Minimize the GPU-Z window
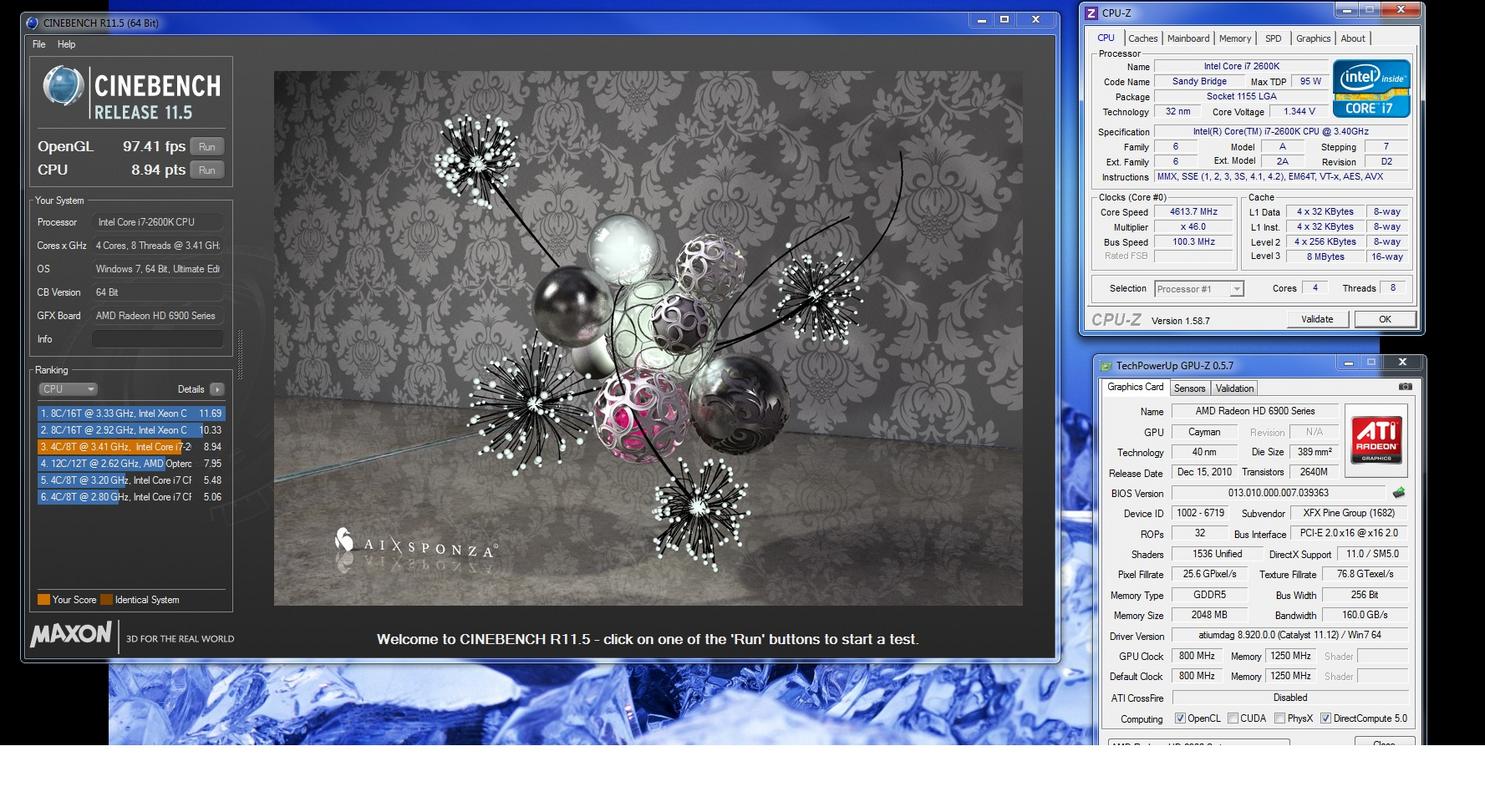1485x802 pixels. coord(1348,362)
